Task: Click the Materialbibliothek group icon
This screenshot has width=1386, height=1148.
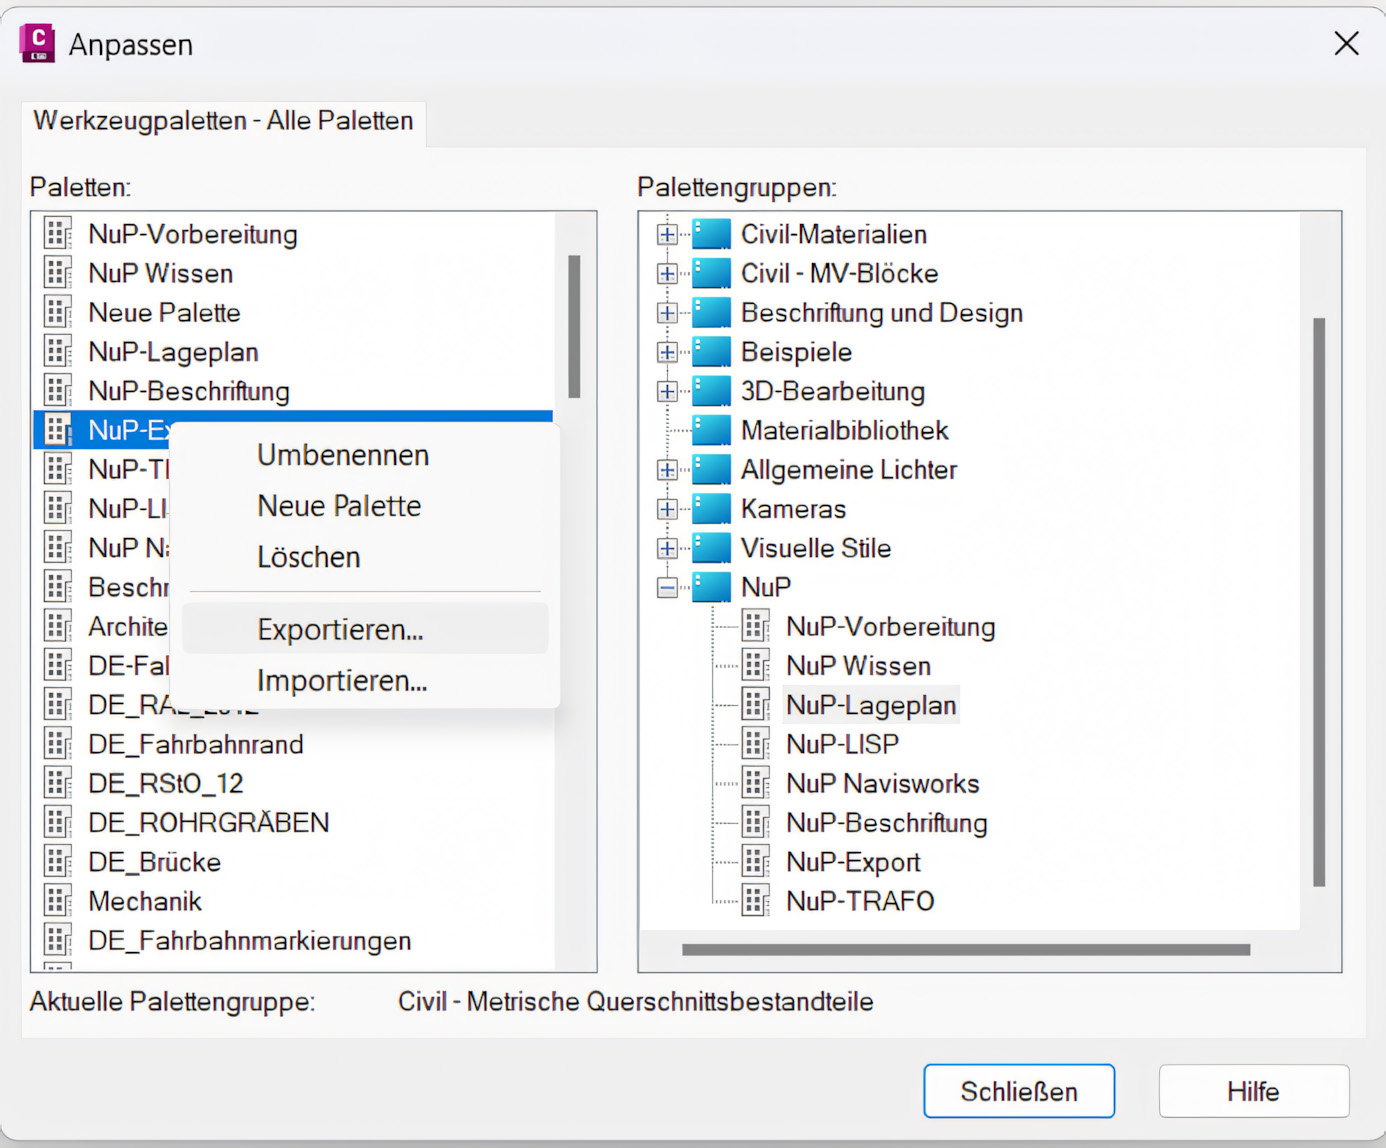Action: [710, 430]
